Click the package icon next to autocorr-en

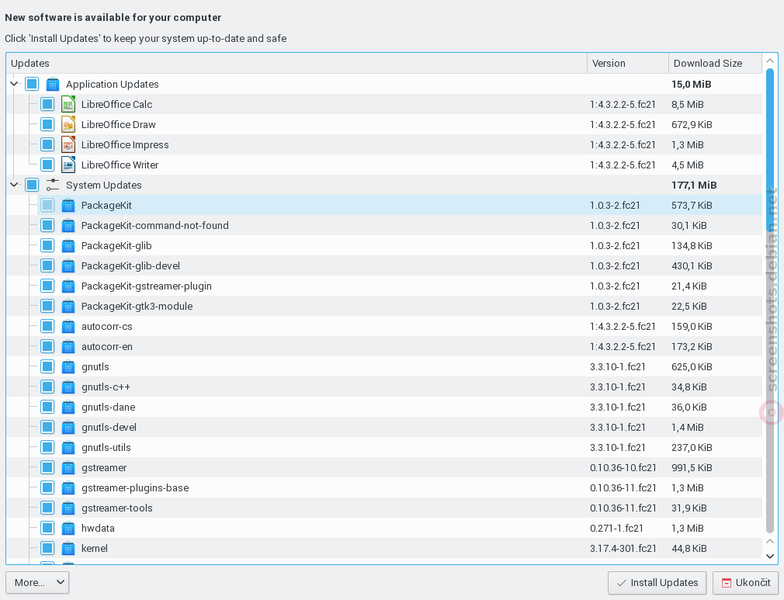pyautogui.click(x=68, y=346)
